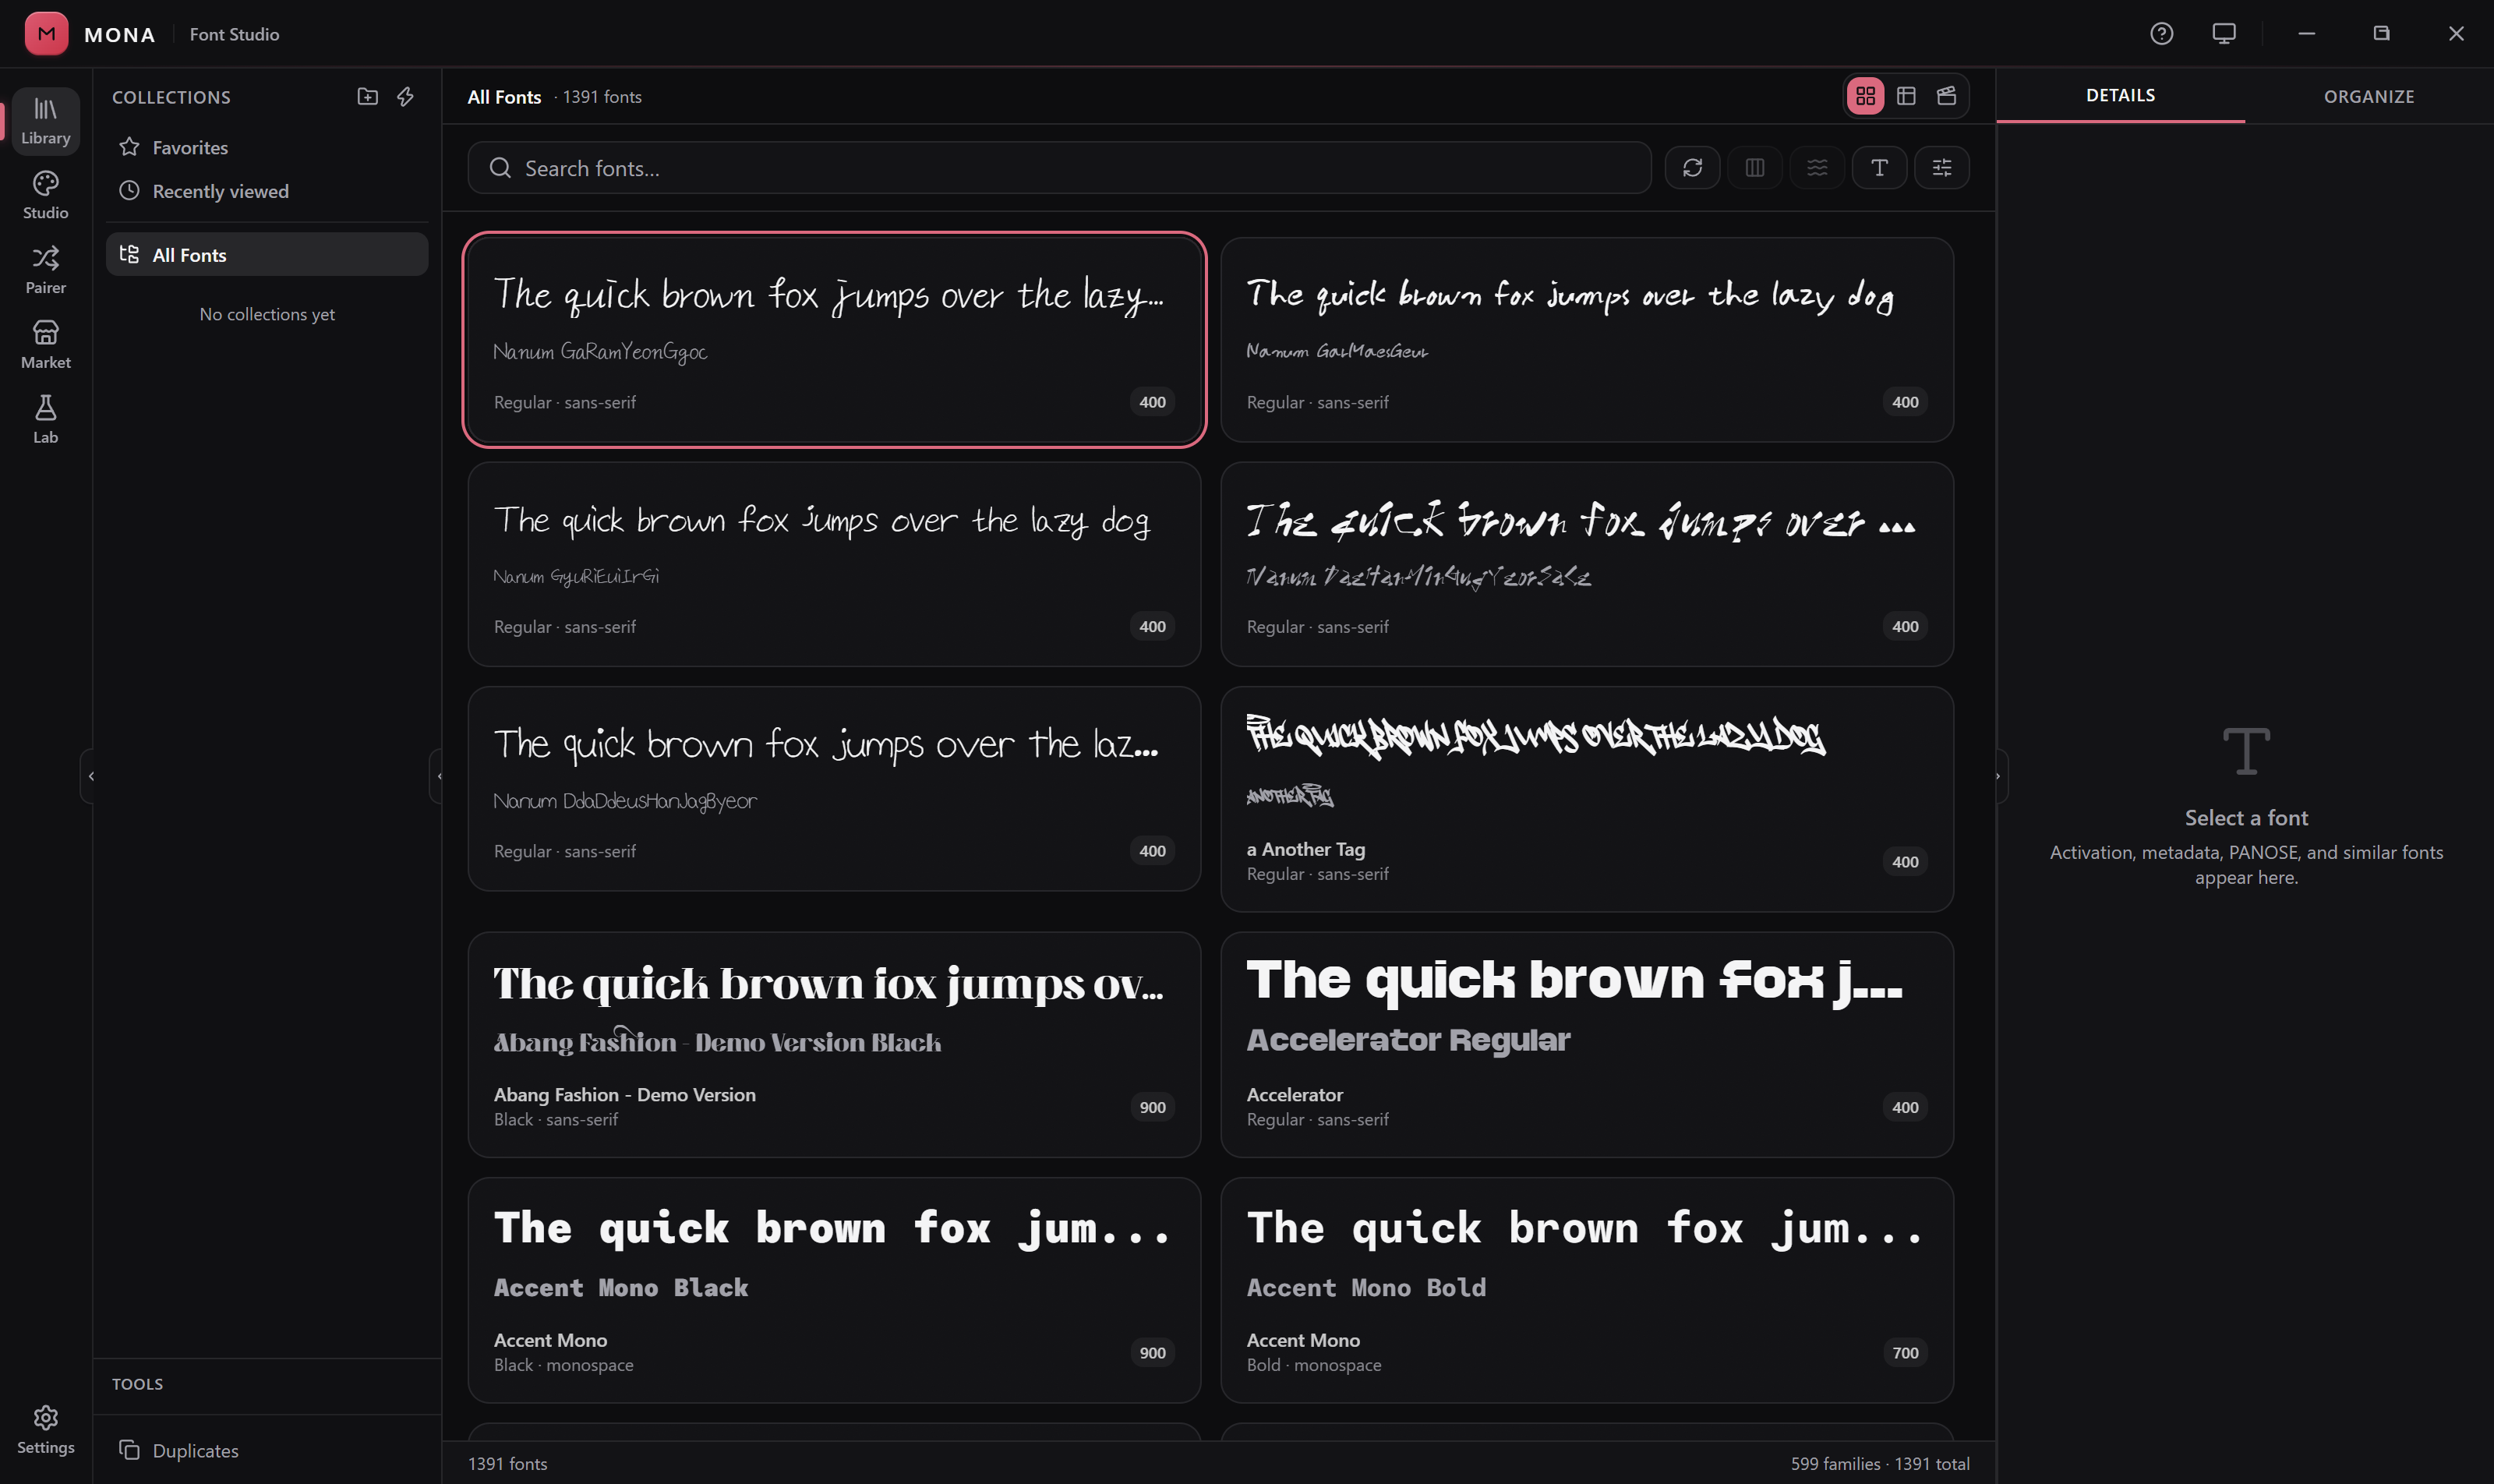Click the "Black · monospace" style label
This screenshot has height=1484, width=2494.
tap(564, 1365)
